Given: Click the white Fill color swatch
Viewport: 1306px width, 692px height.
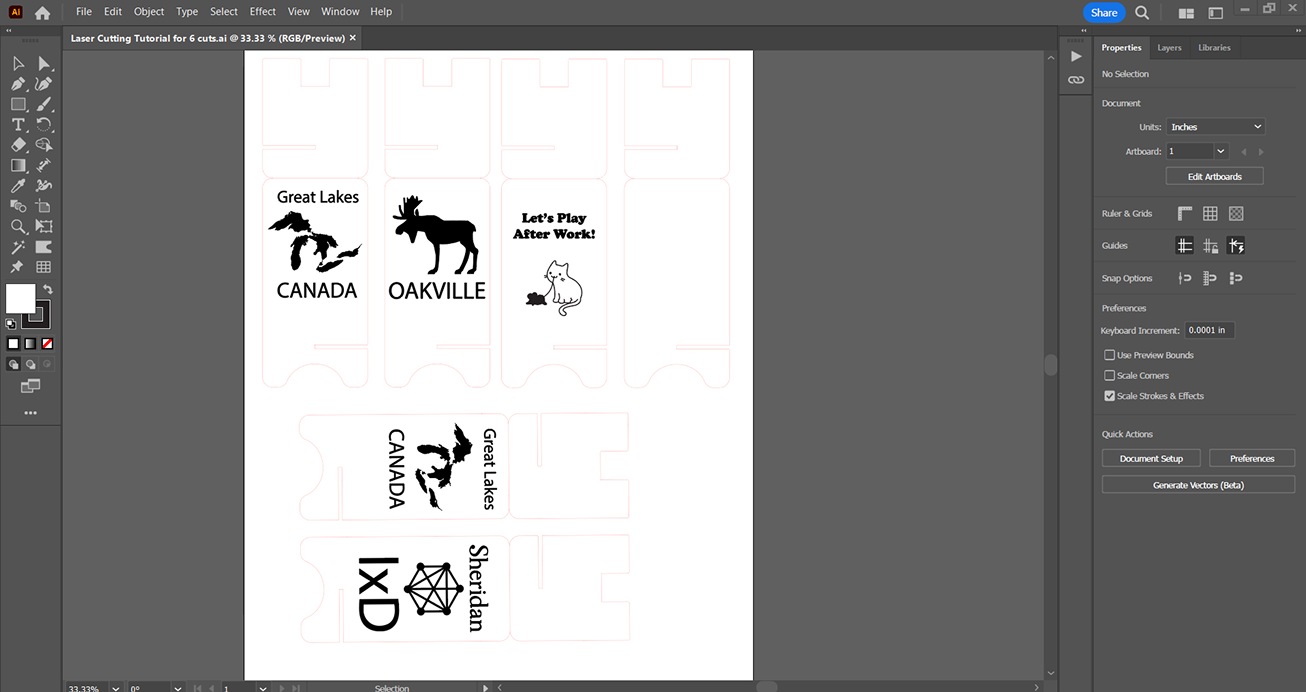Looking at the screenshot, I should pos(20,298).
